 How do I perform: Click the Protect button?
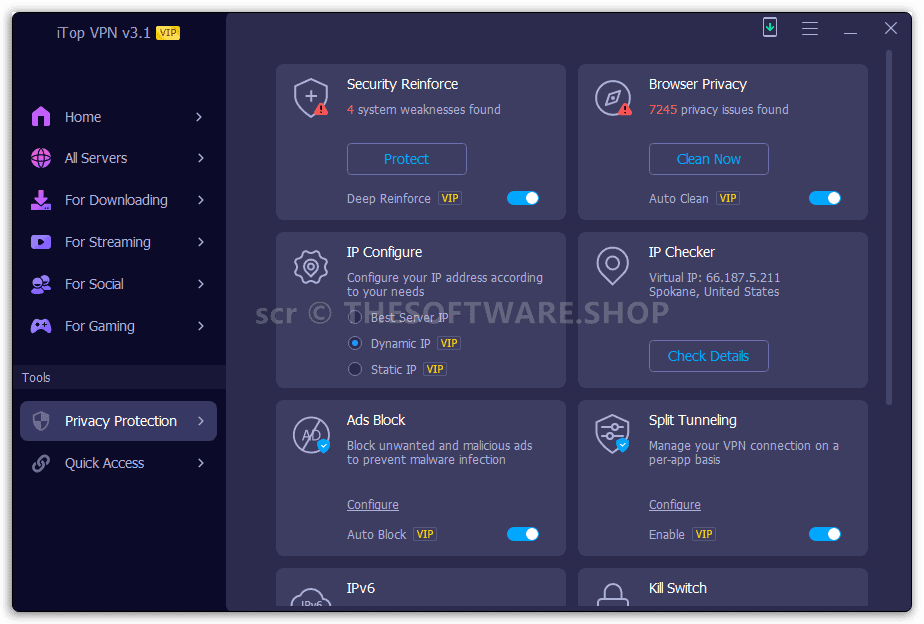[x=407, y=159]
